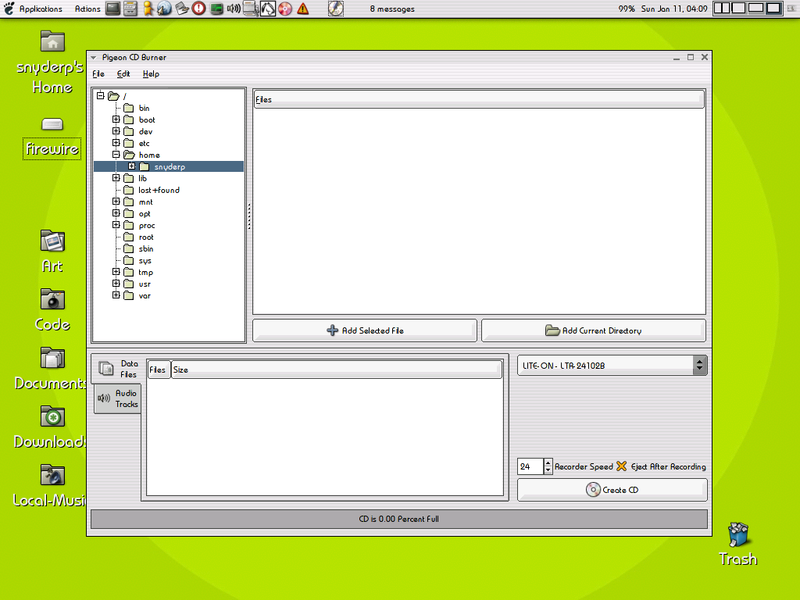Expand the var folder node
The height and width of the screenshot is (600, 800).
pos(116,295)
